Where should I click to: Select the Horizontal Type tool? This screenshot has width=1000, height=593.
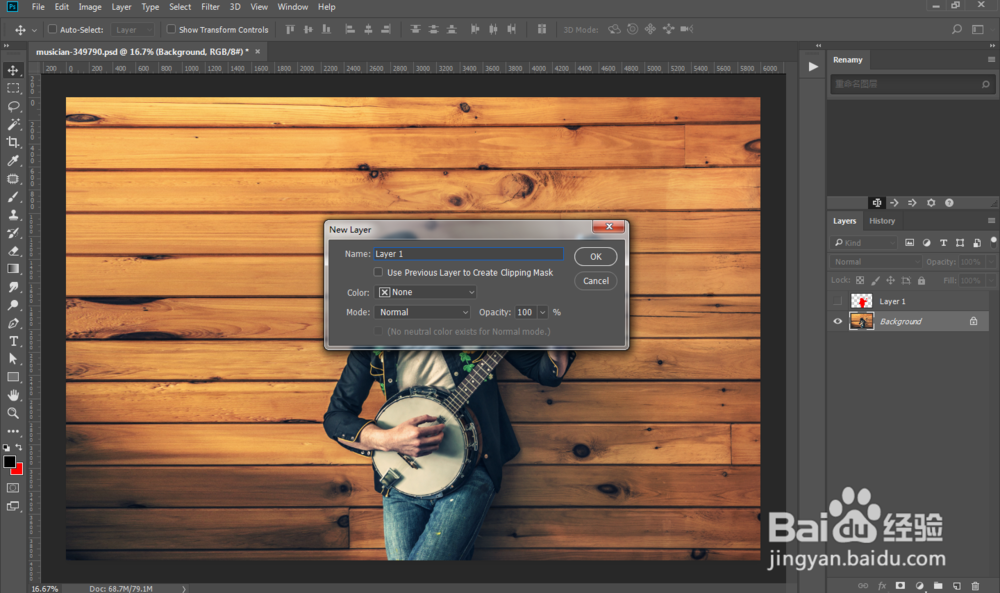(x=13, y=341)
